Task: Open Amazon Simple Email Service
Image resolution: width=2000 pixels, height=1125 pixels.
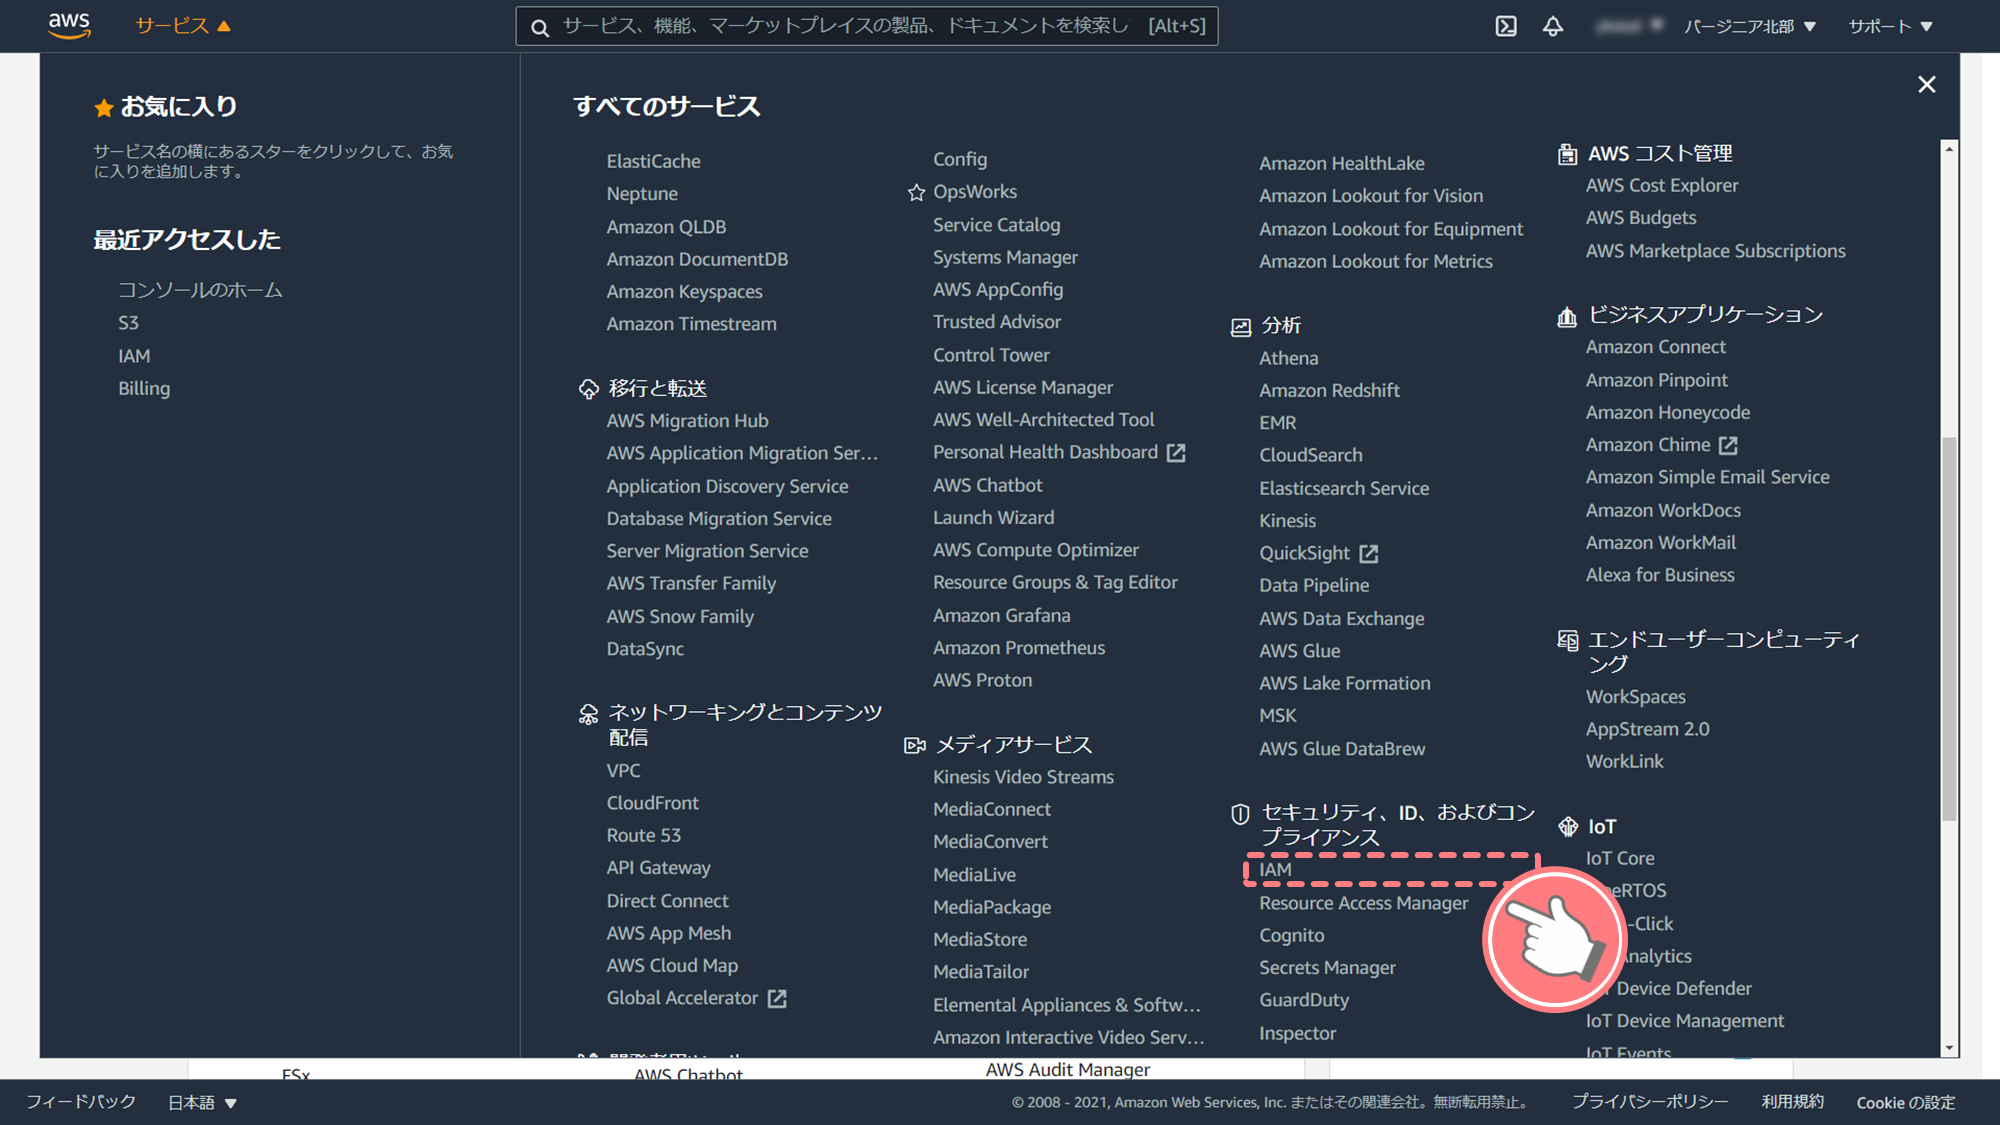Action: (1707, 478)
